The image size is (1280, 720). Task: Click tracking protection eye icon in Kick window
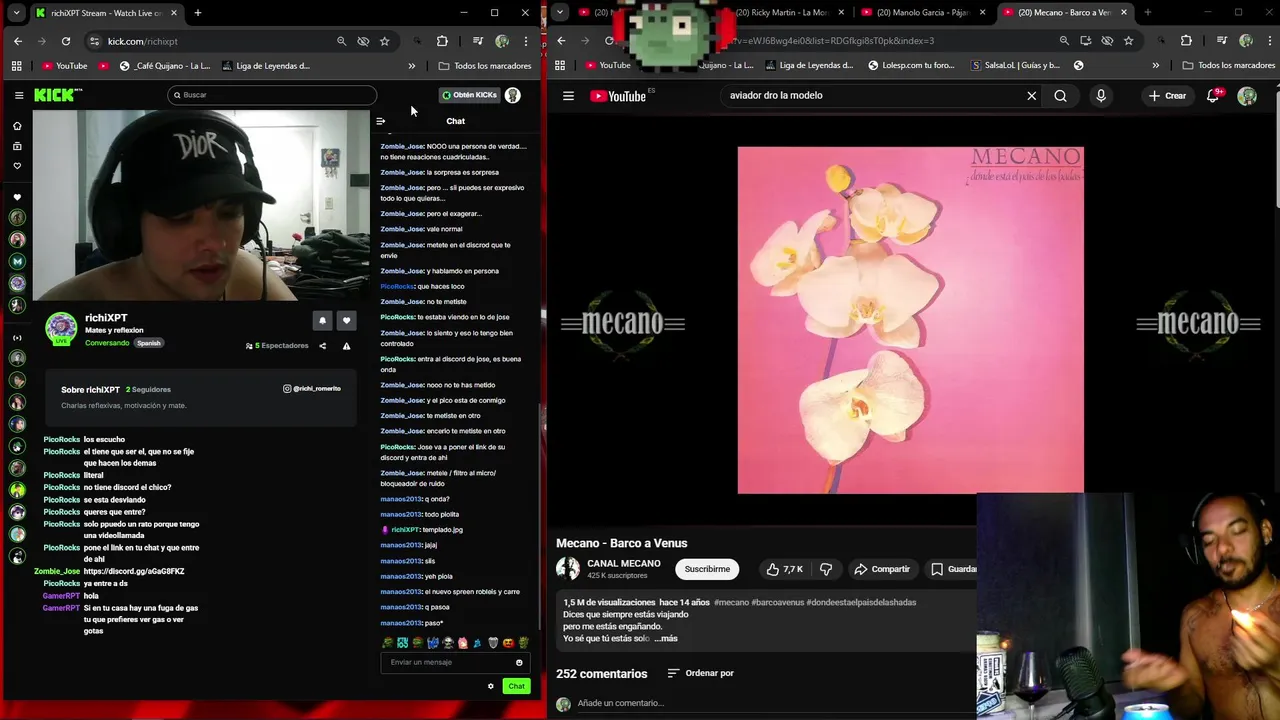tap(363, 41)
